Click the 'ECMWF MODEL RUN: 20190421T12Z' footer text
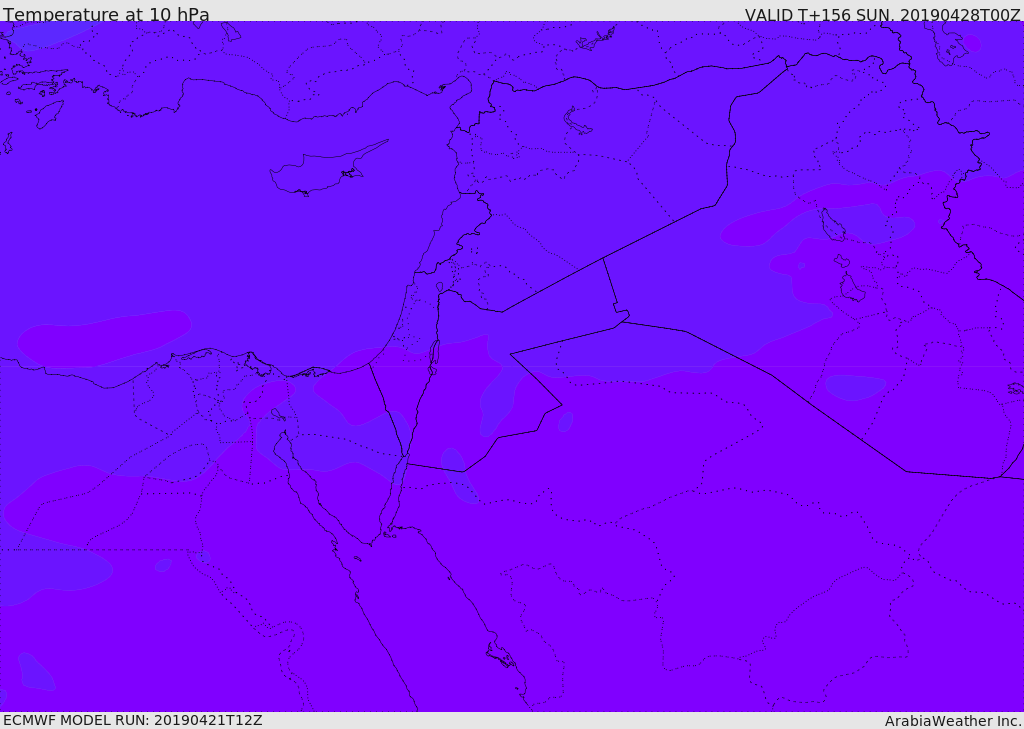This screenshot has width=1024, height=729. click(133, 721)
